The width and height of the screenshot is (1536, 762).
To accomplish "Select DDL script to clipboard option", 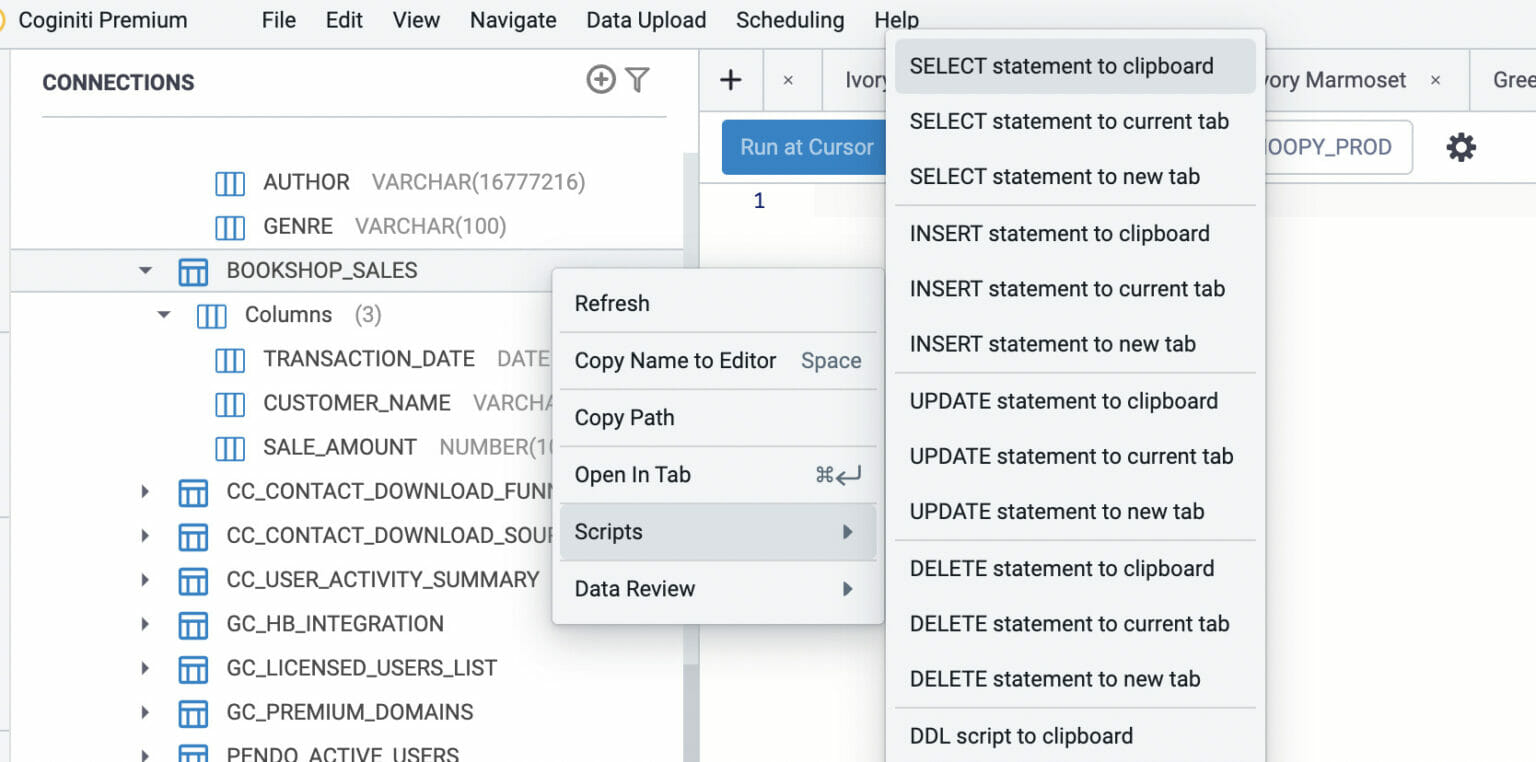I will coord(1020,735).
